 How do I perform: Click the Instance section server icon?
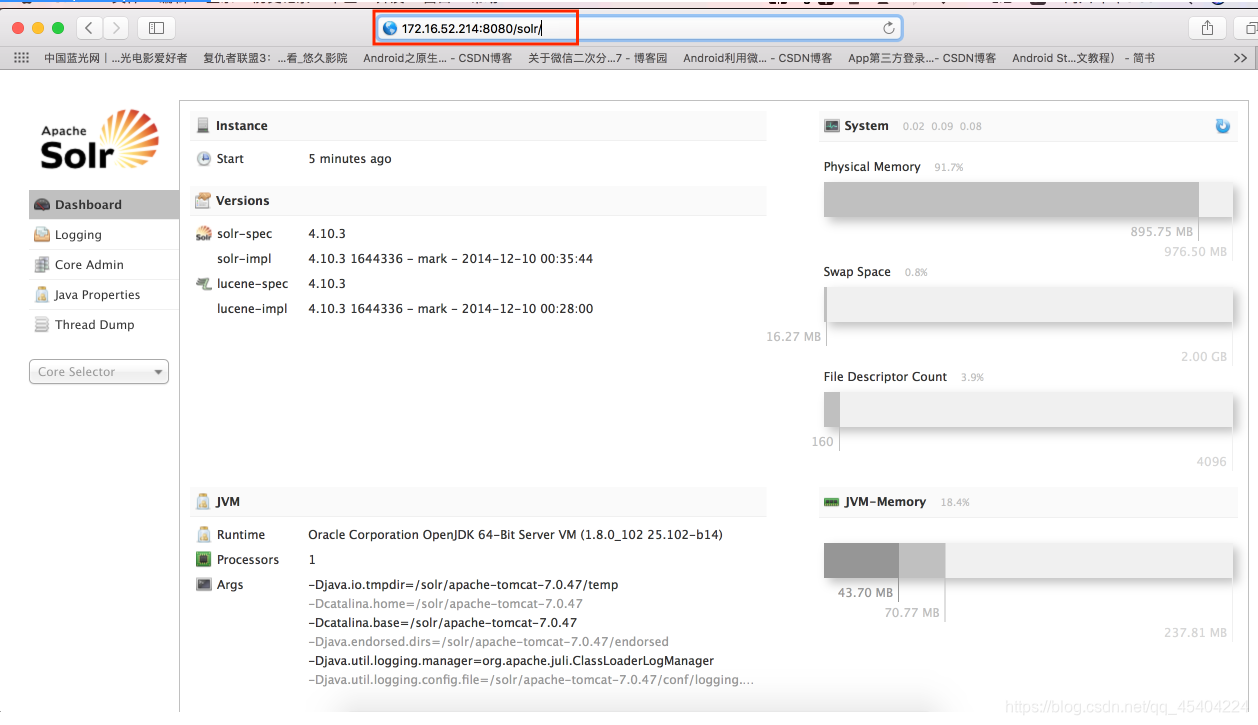point(203,125)
